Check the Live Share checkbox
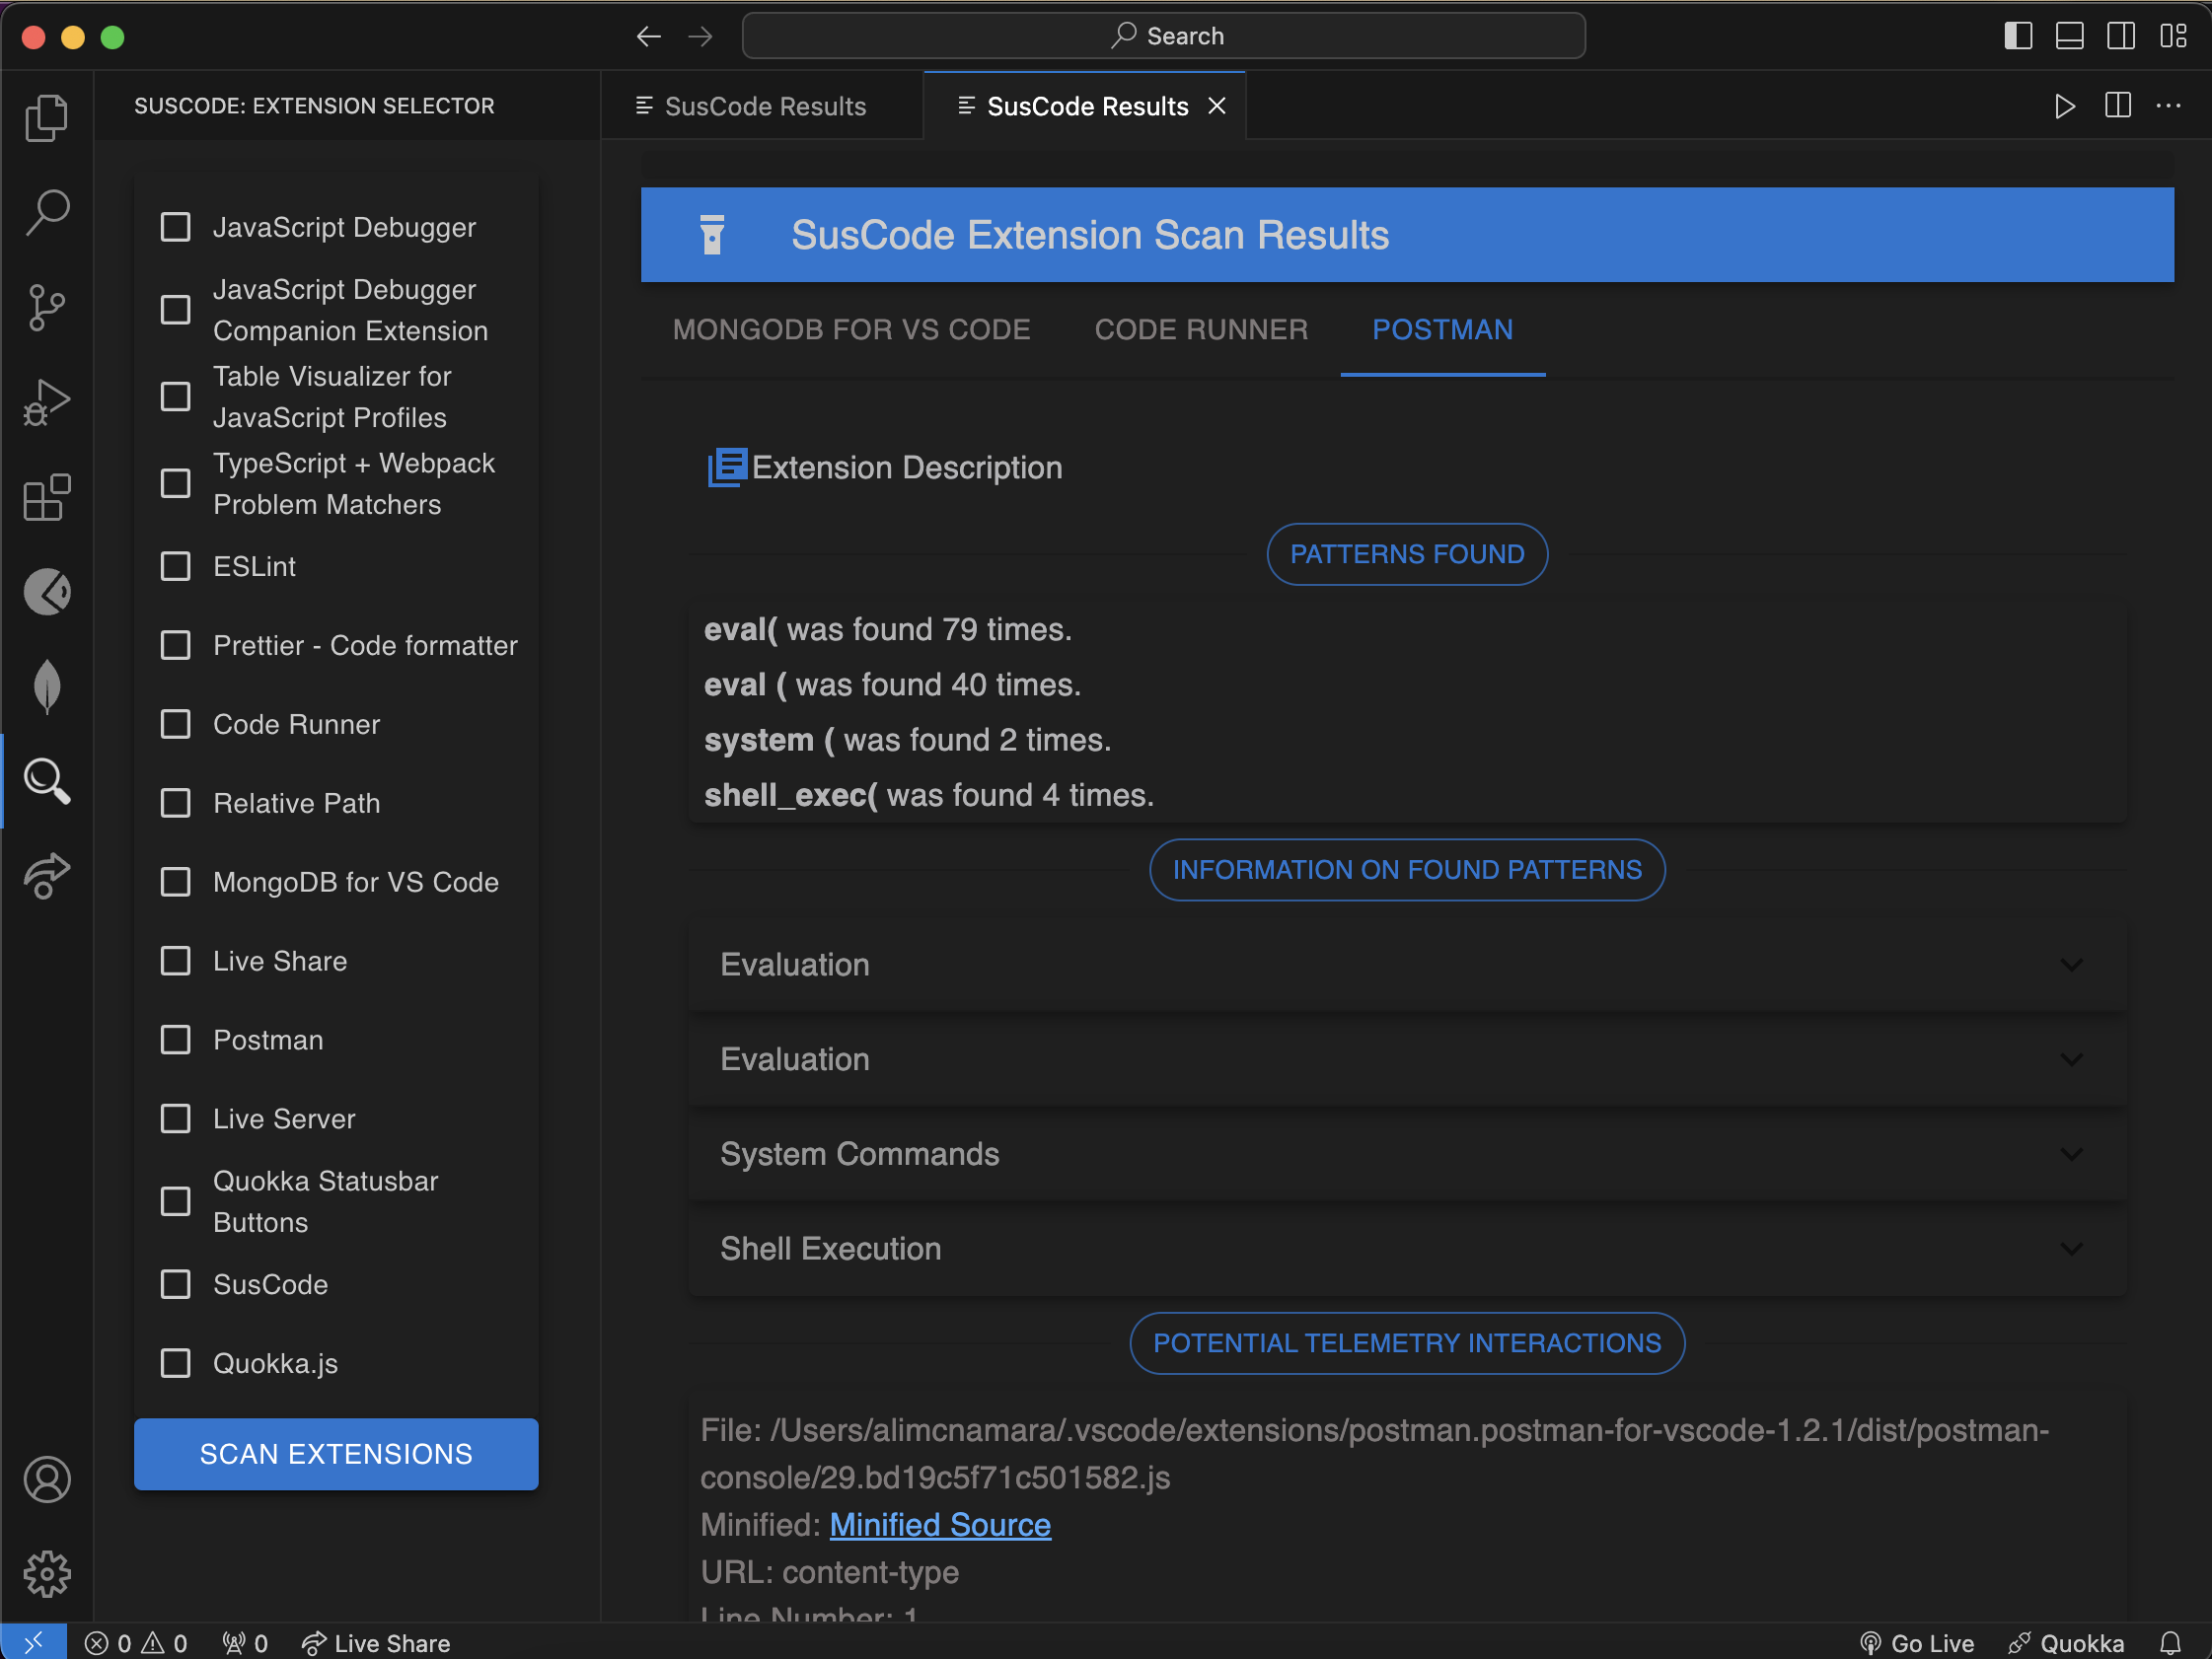Screen dimensions: 2212x1659 (176, 961)
